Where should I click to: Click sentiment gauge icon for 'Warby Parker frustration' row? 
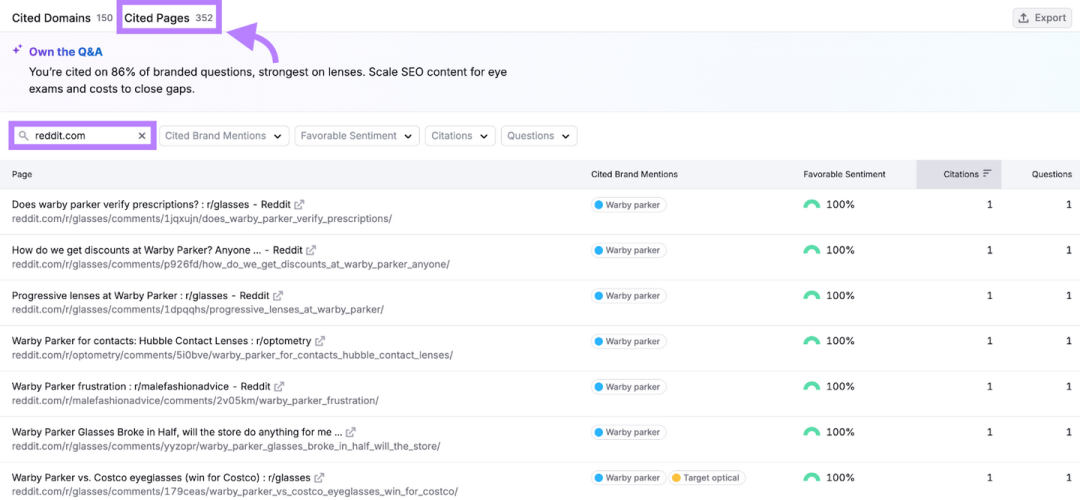(x=812, y=386)
